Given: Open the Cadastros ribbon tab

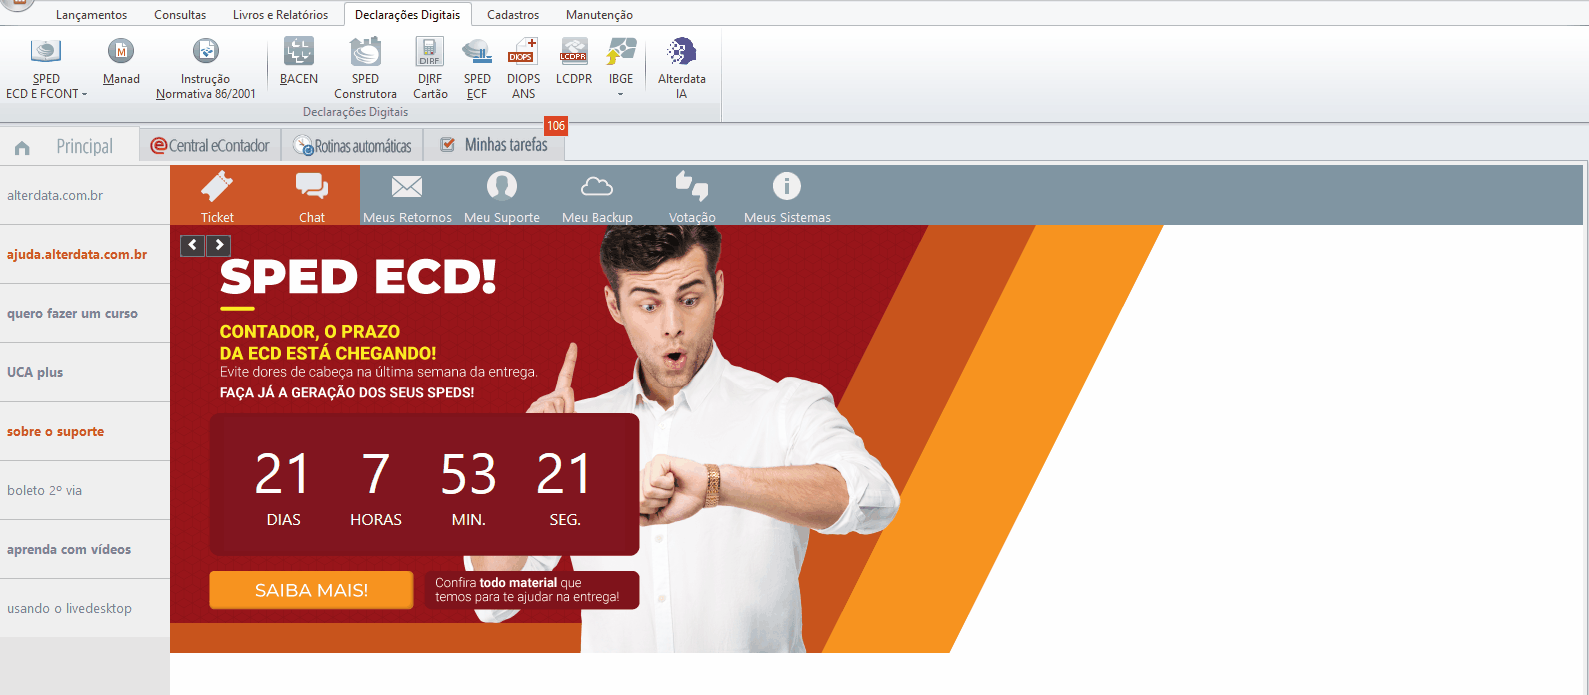Looking at the screenshot, I should (x=513, y=15).
